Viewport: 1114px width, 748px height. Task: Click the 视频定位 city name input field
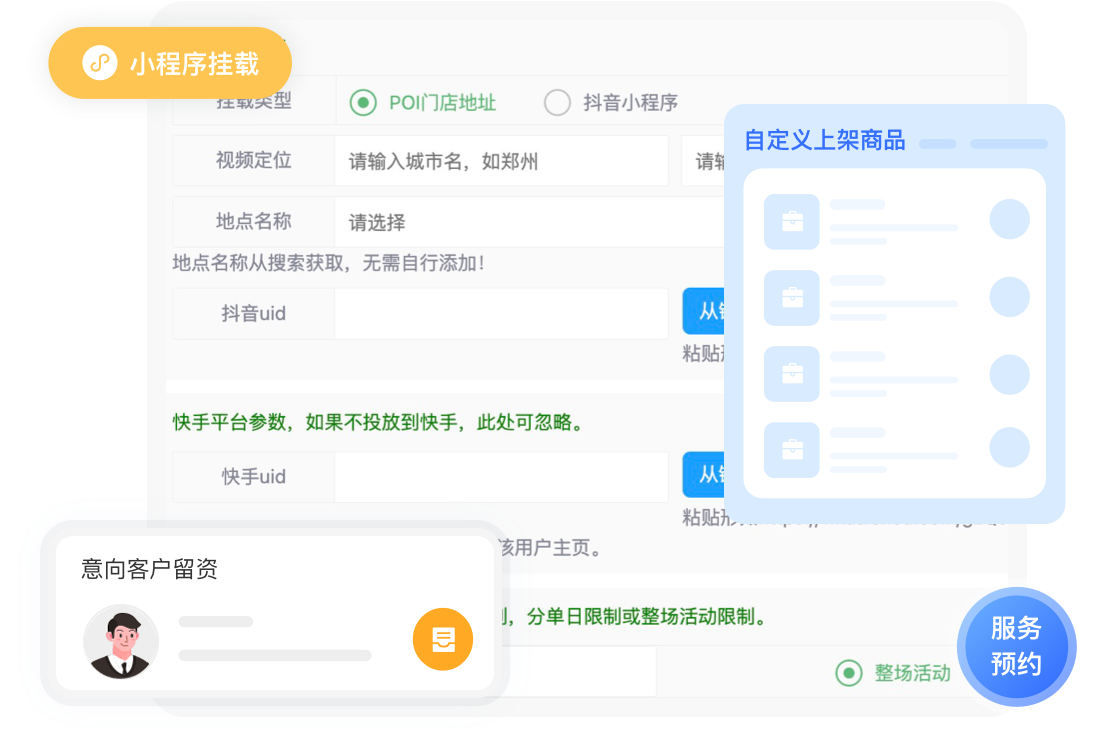501,161
